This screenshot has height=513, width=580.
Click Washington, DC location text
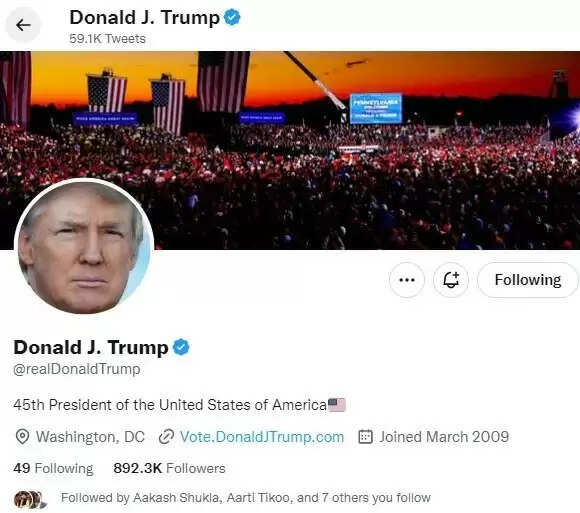[x=90, y=437]
